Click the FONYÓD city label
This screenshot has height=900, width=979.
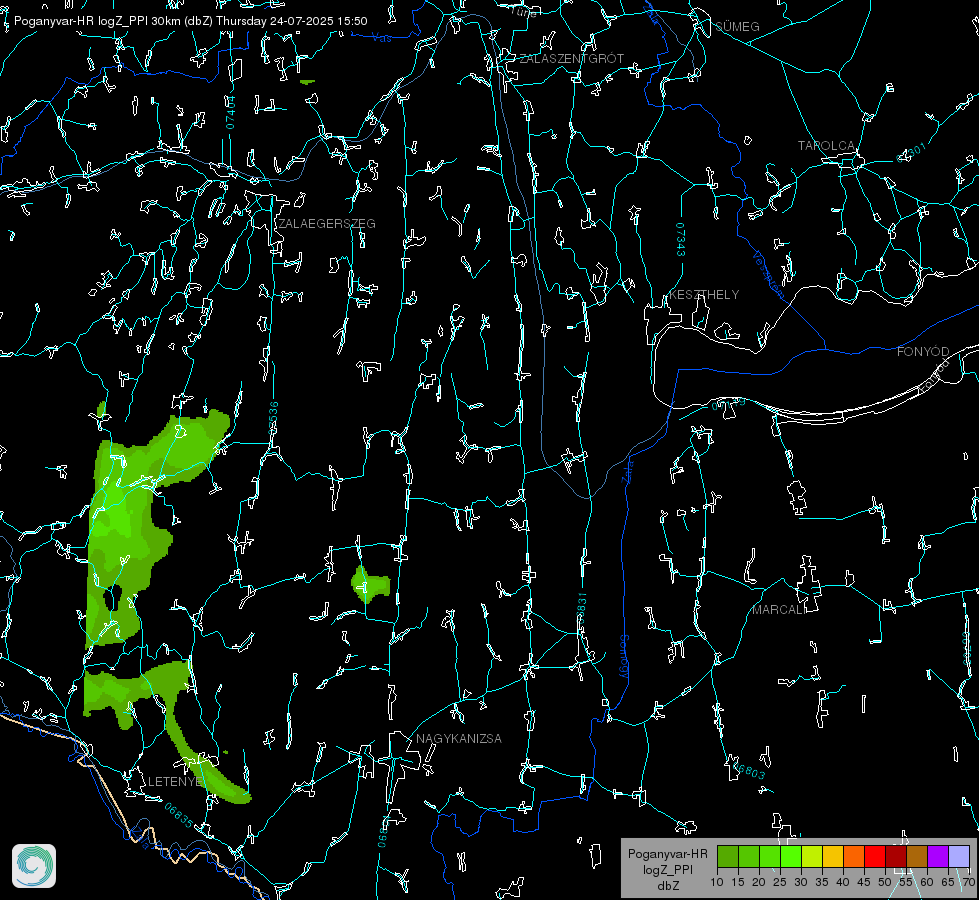[x=923, y=352]
